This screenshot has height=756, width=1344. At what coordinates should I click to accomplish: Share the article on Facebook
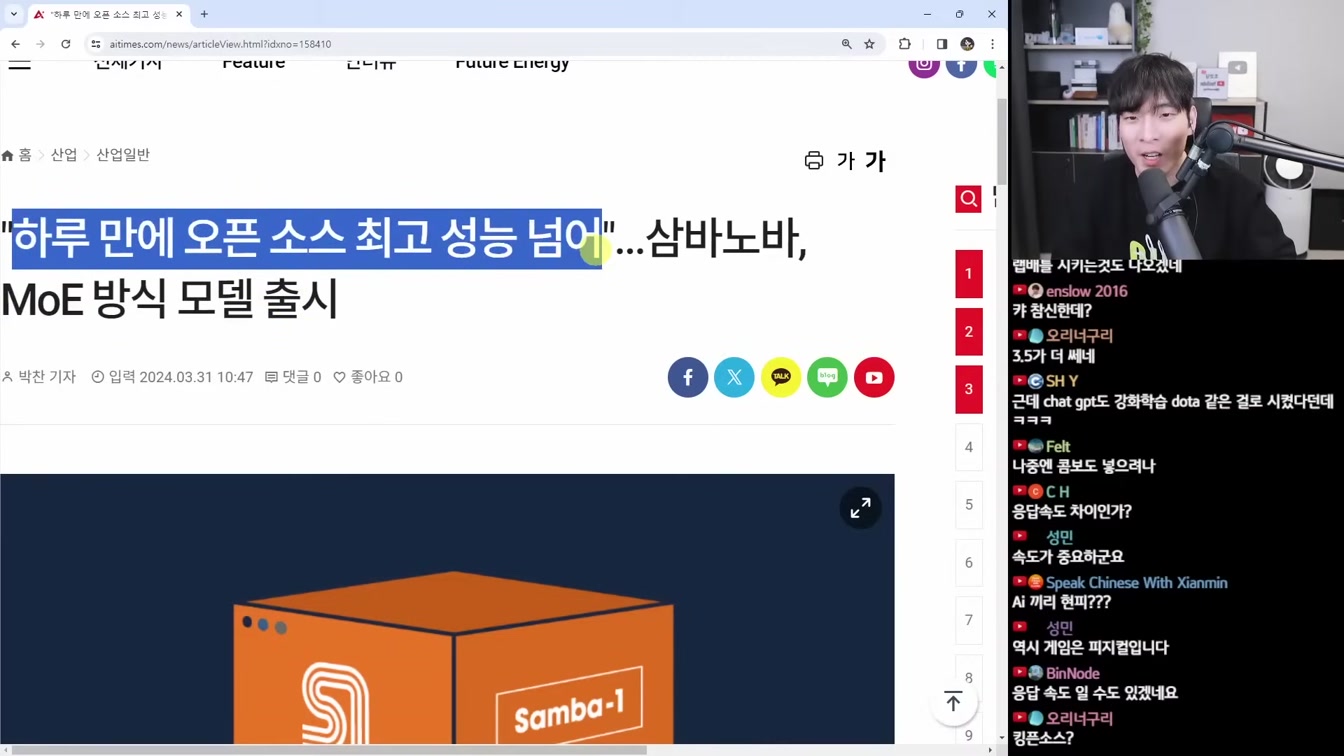(x=688, y=377)
